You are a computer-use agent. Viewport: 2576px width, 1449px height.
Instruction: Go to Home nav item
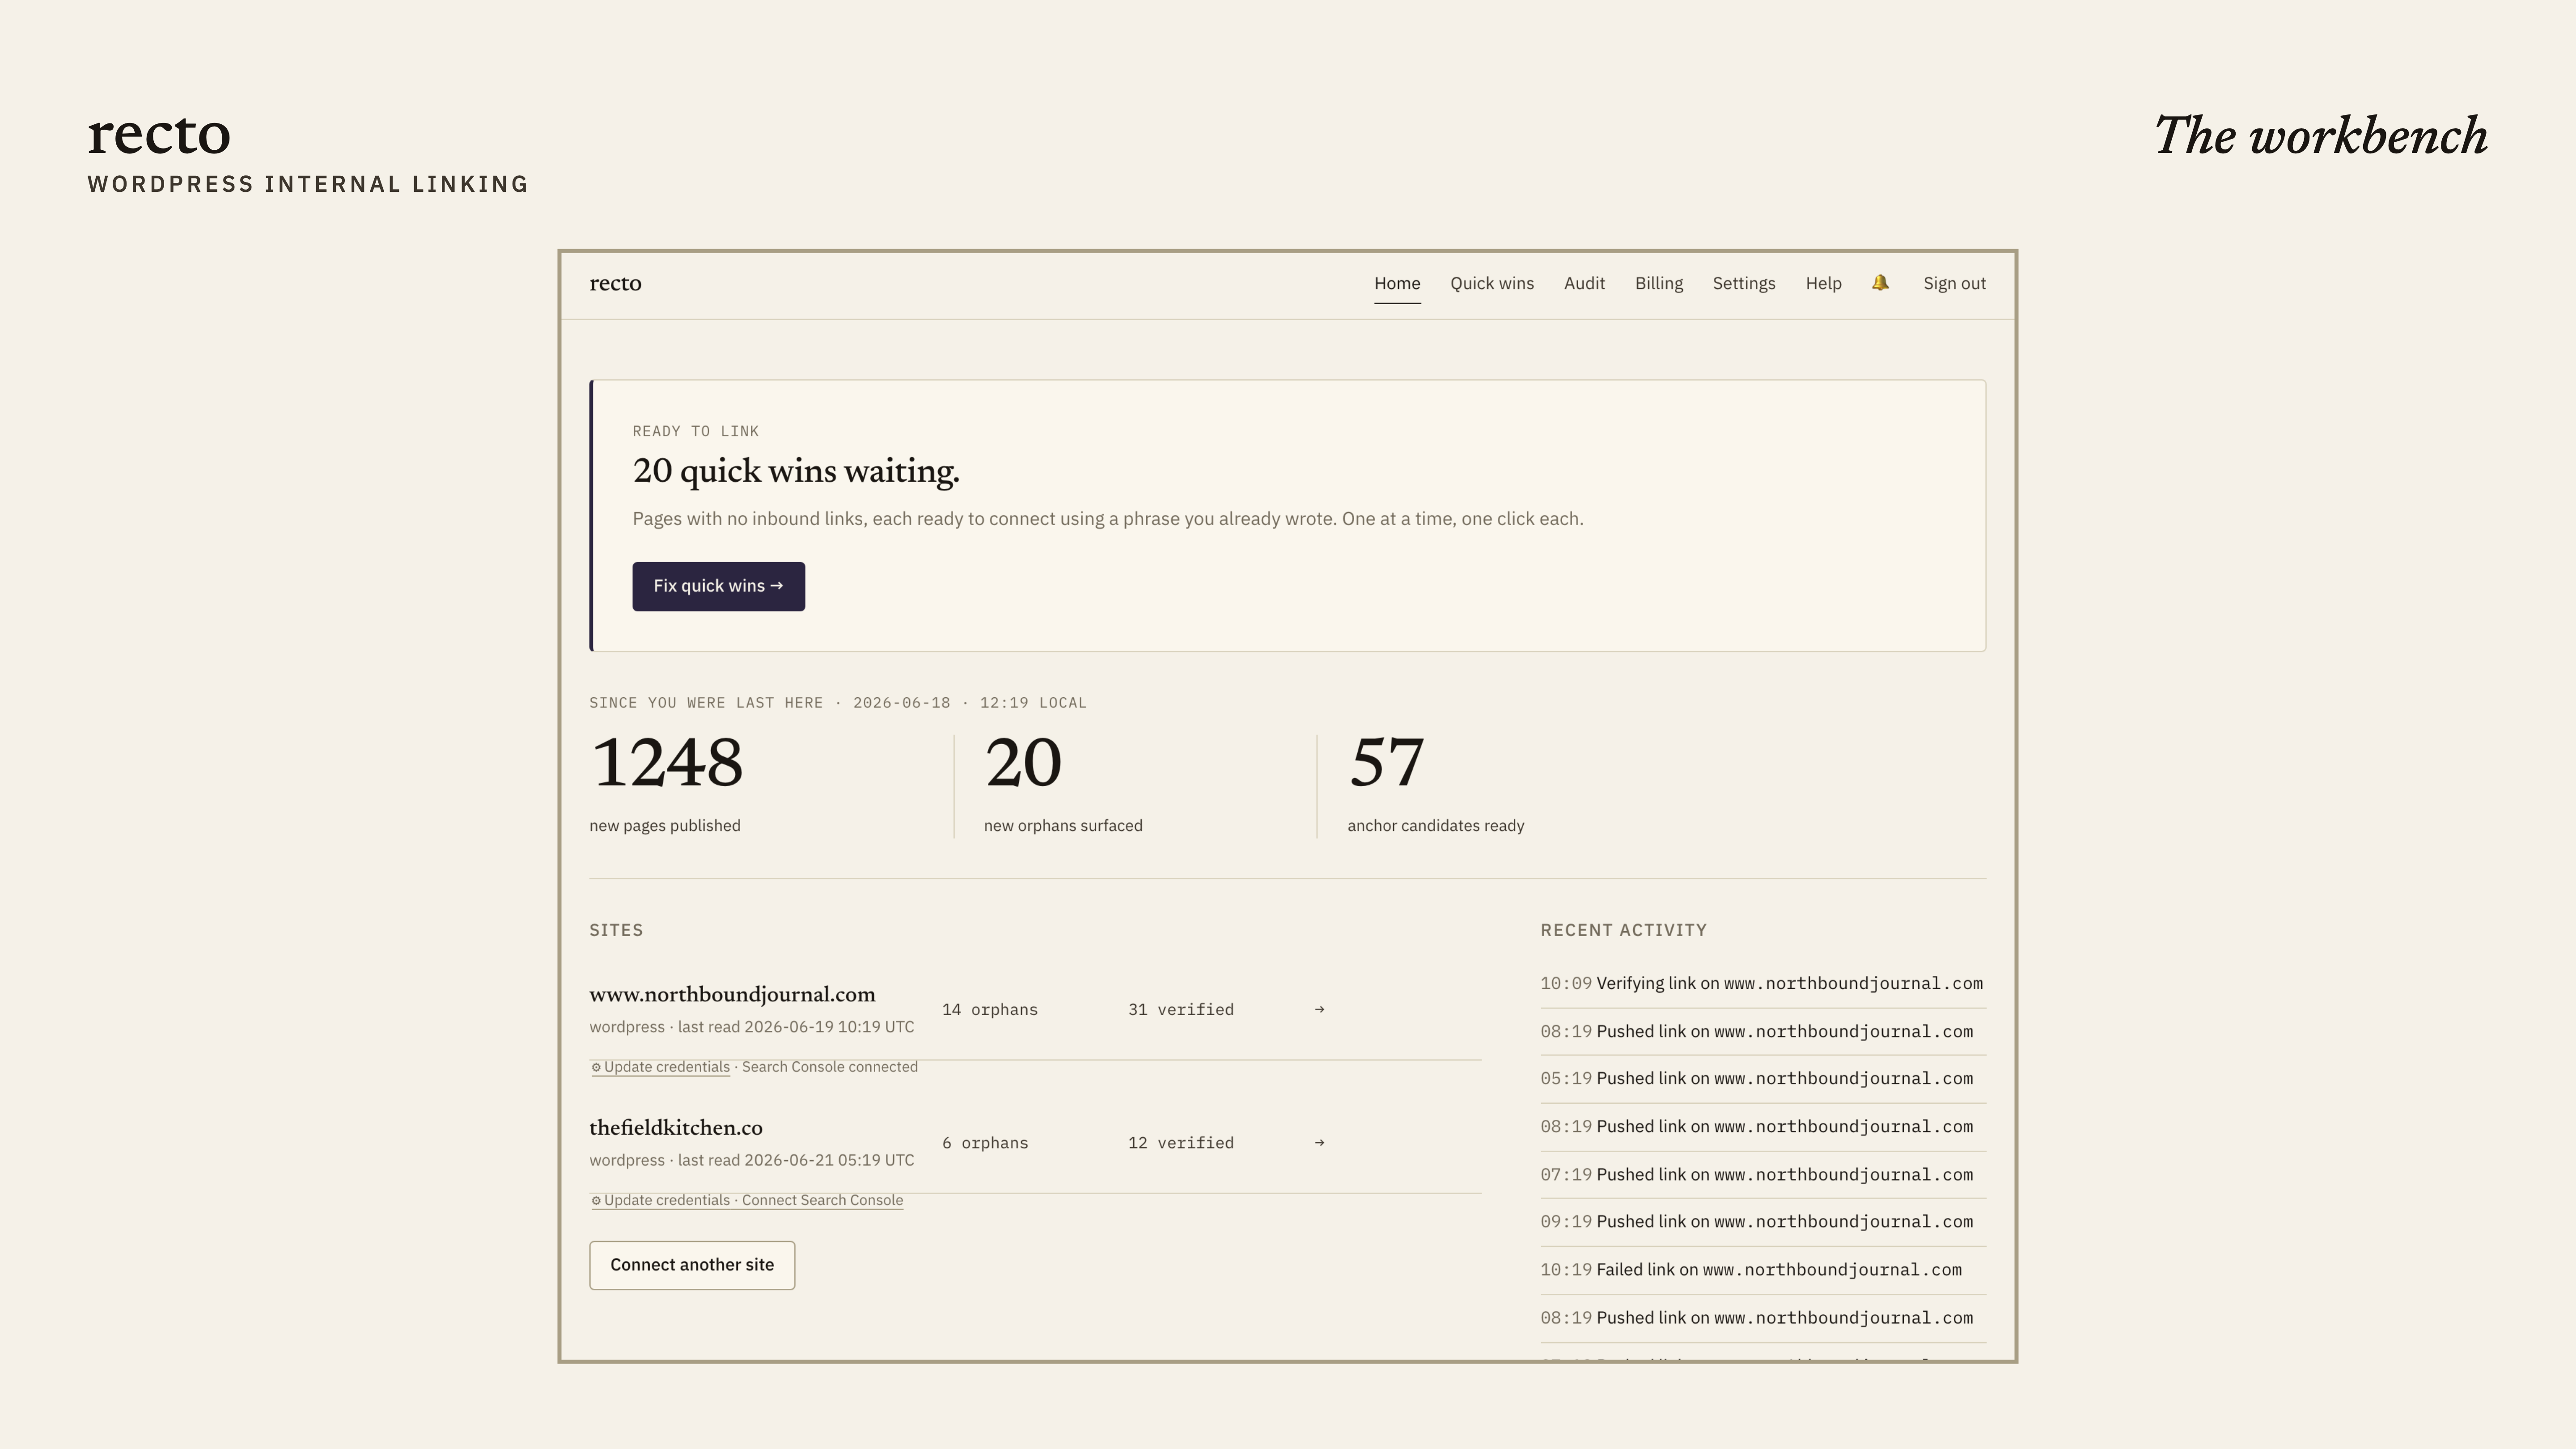tap(1397, 284)
